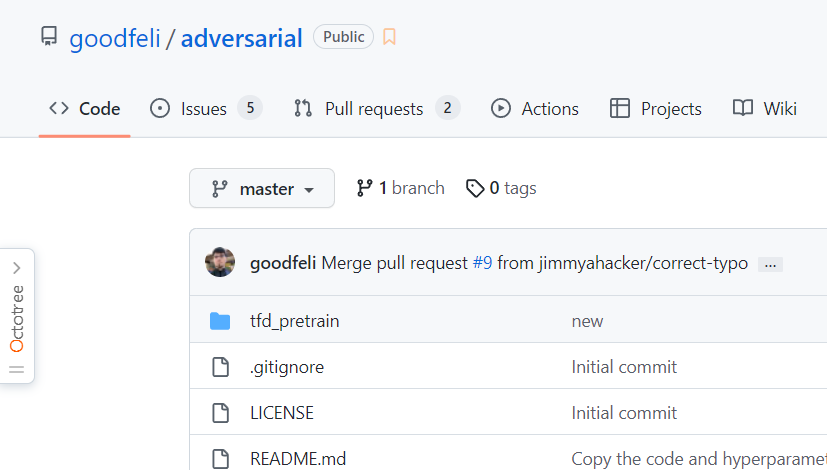Switch to the Issues tab
Screen dimensions: 827x470
205,109
